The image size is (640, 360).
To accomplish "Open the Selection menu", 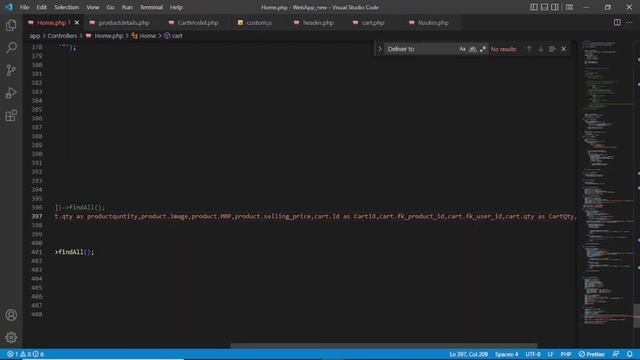I will pyautogui.click(x=67, y=7).
